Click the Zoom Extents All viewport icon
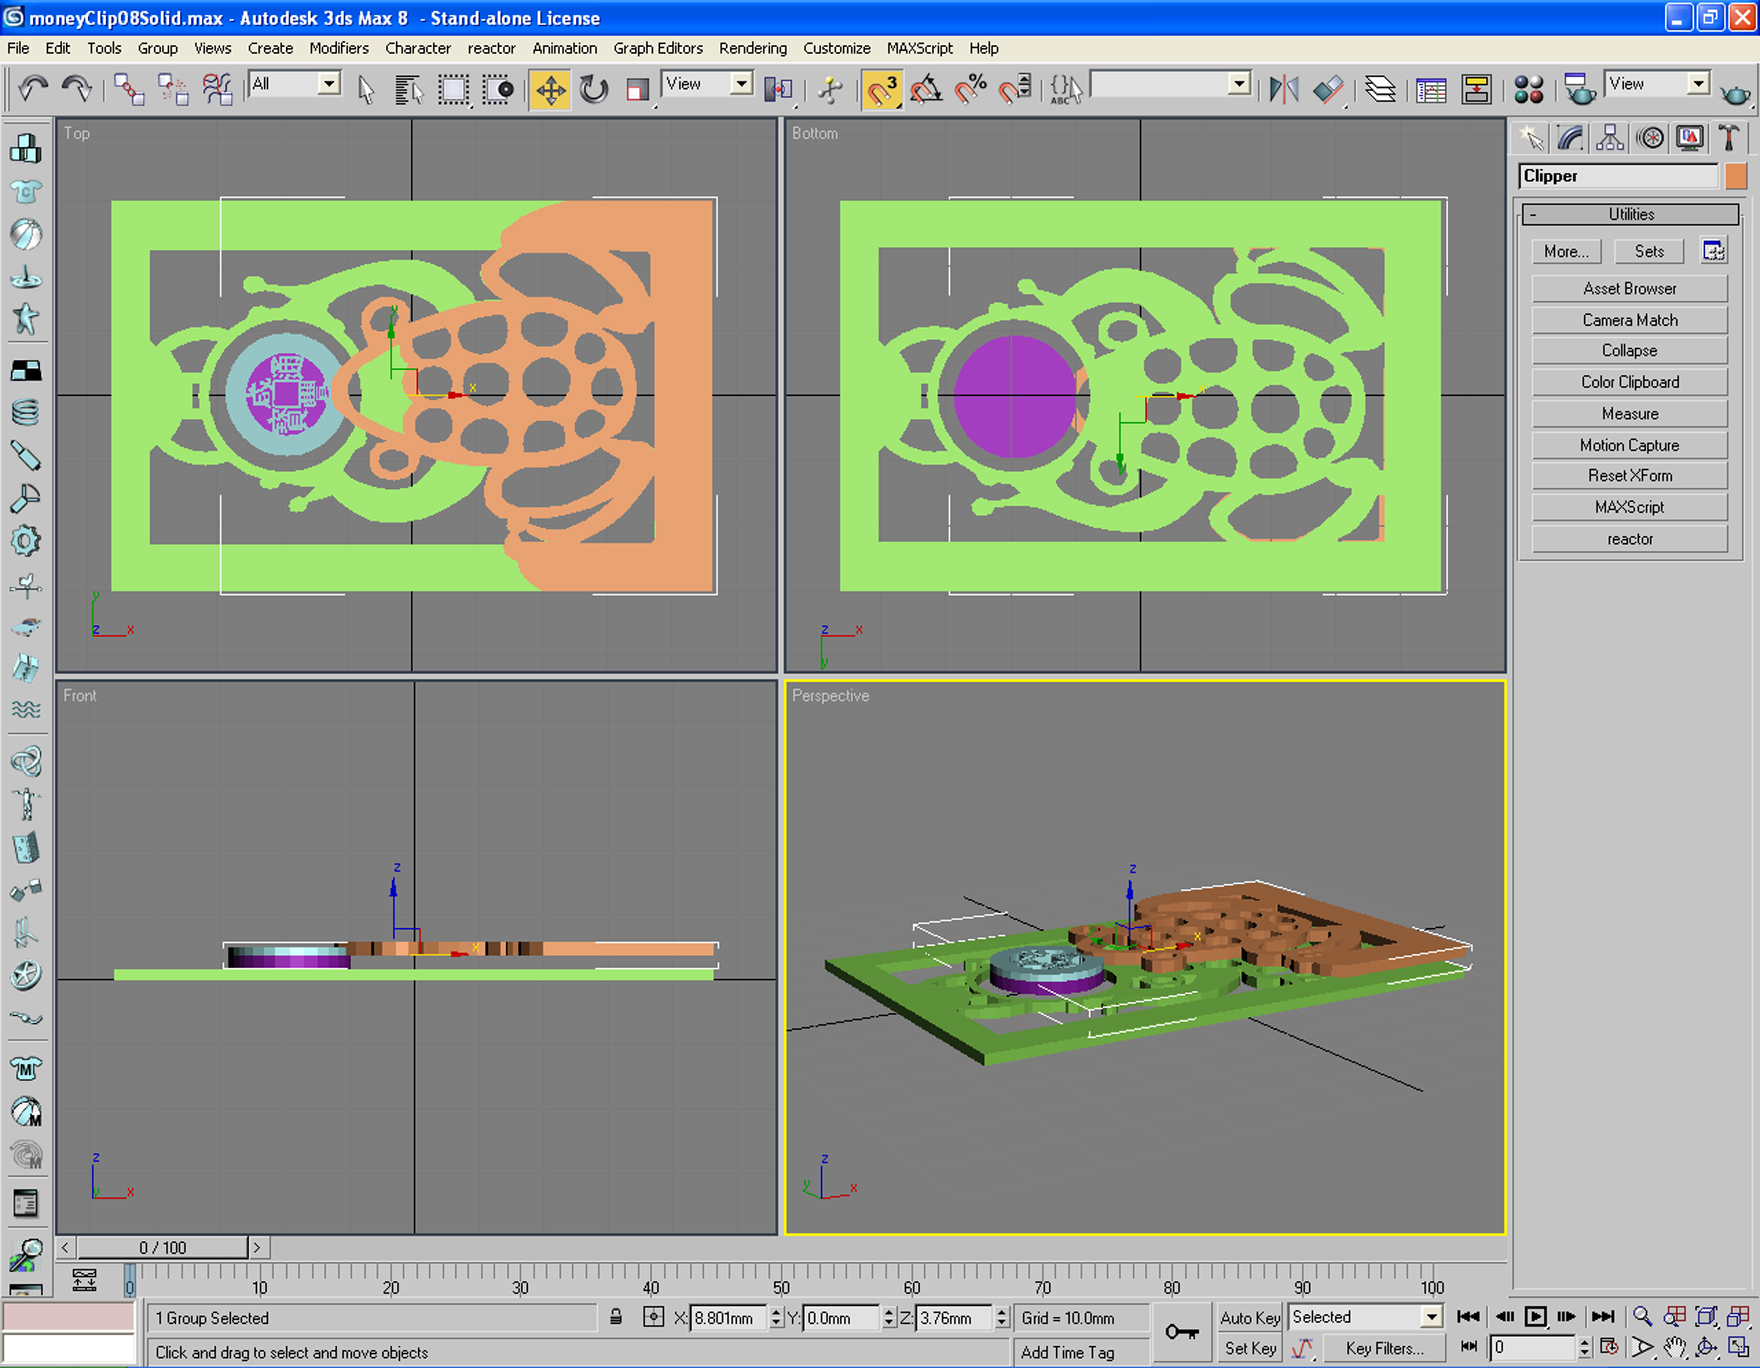 (1739, 1317)
